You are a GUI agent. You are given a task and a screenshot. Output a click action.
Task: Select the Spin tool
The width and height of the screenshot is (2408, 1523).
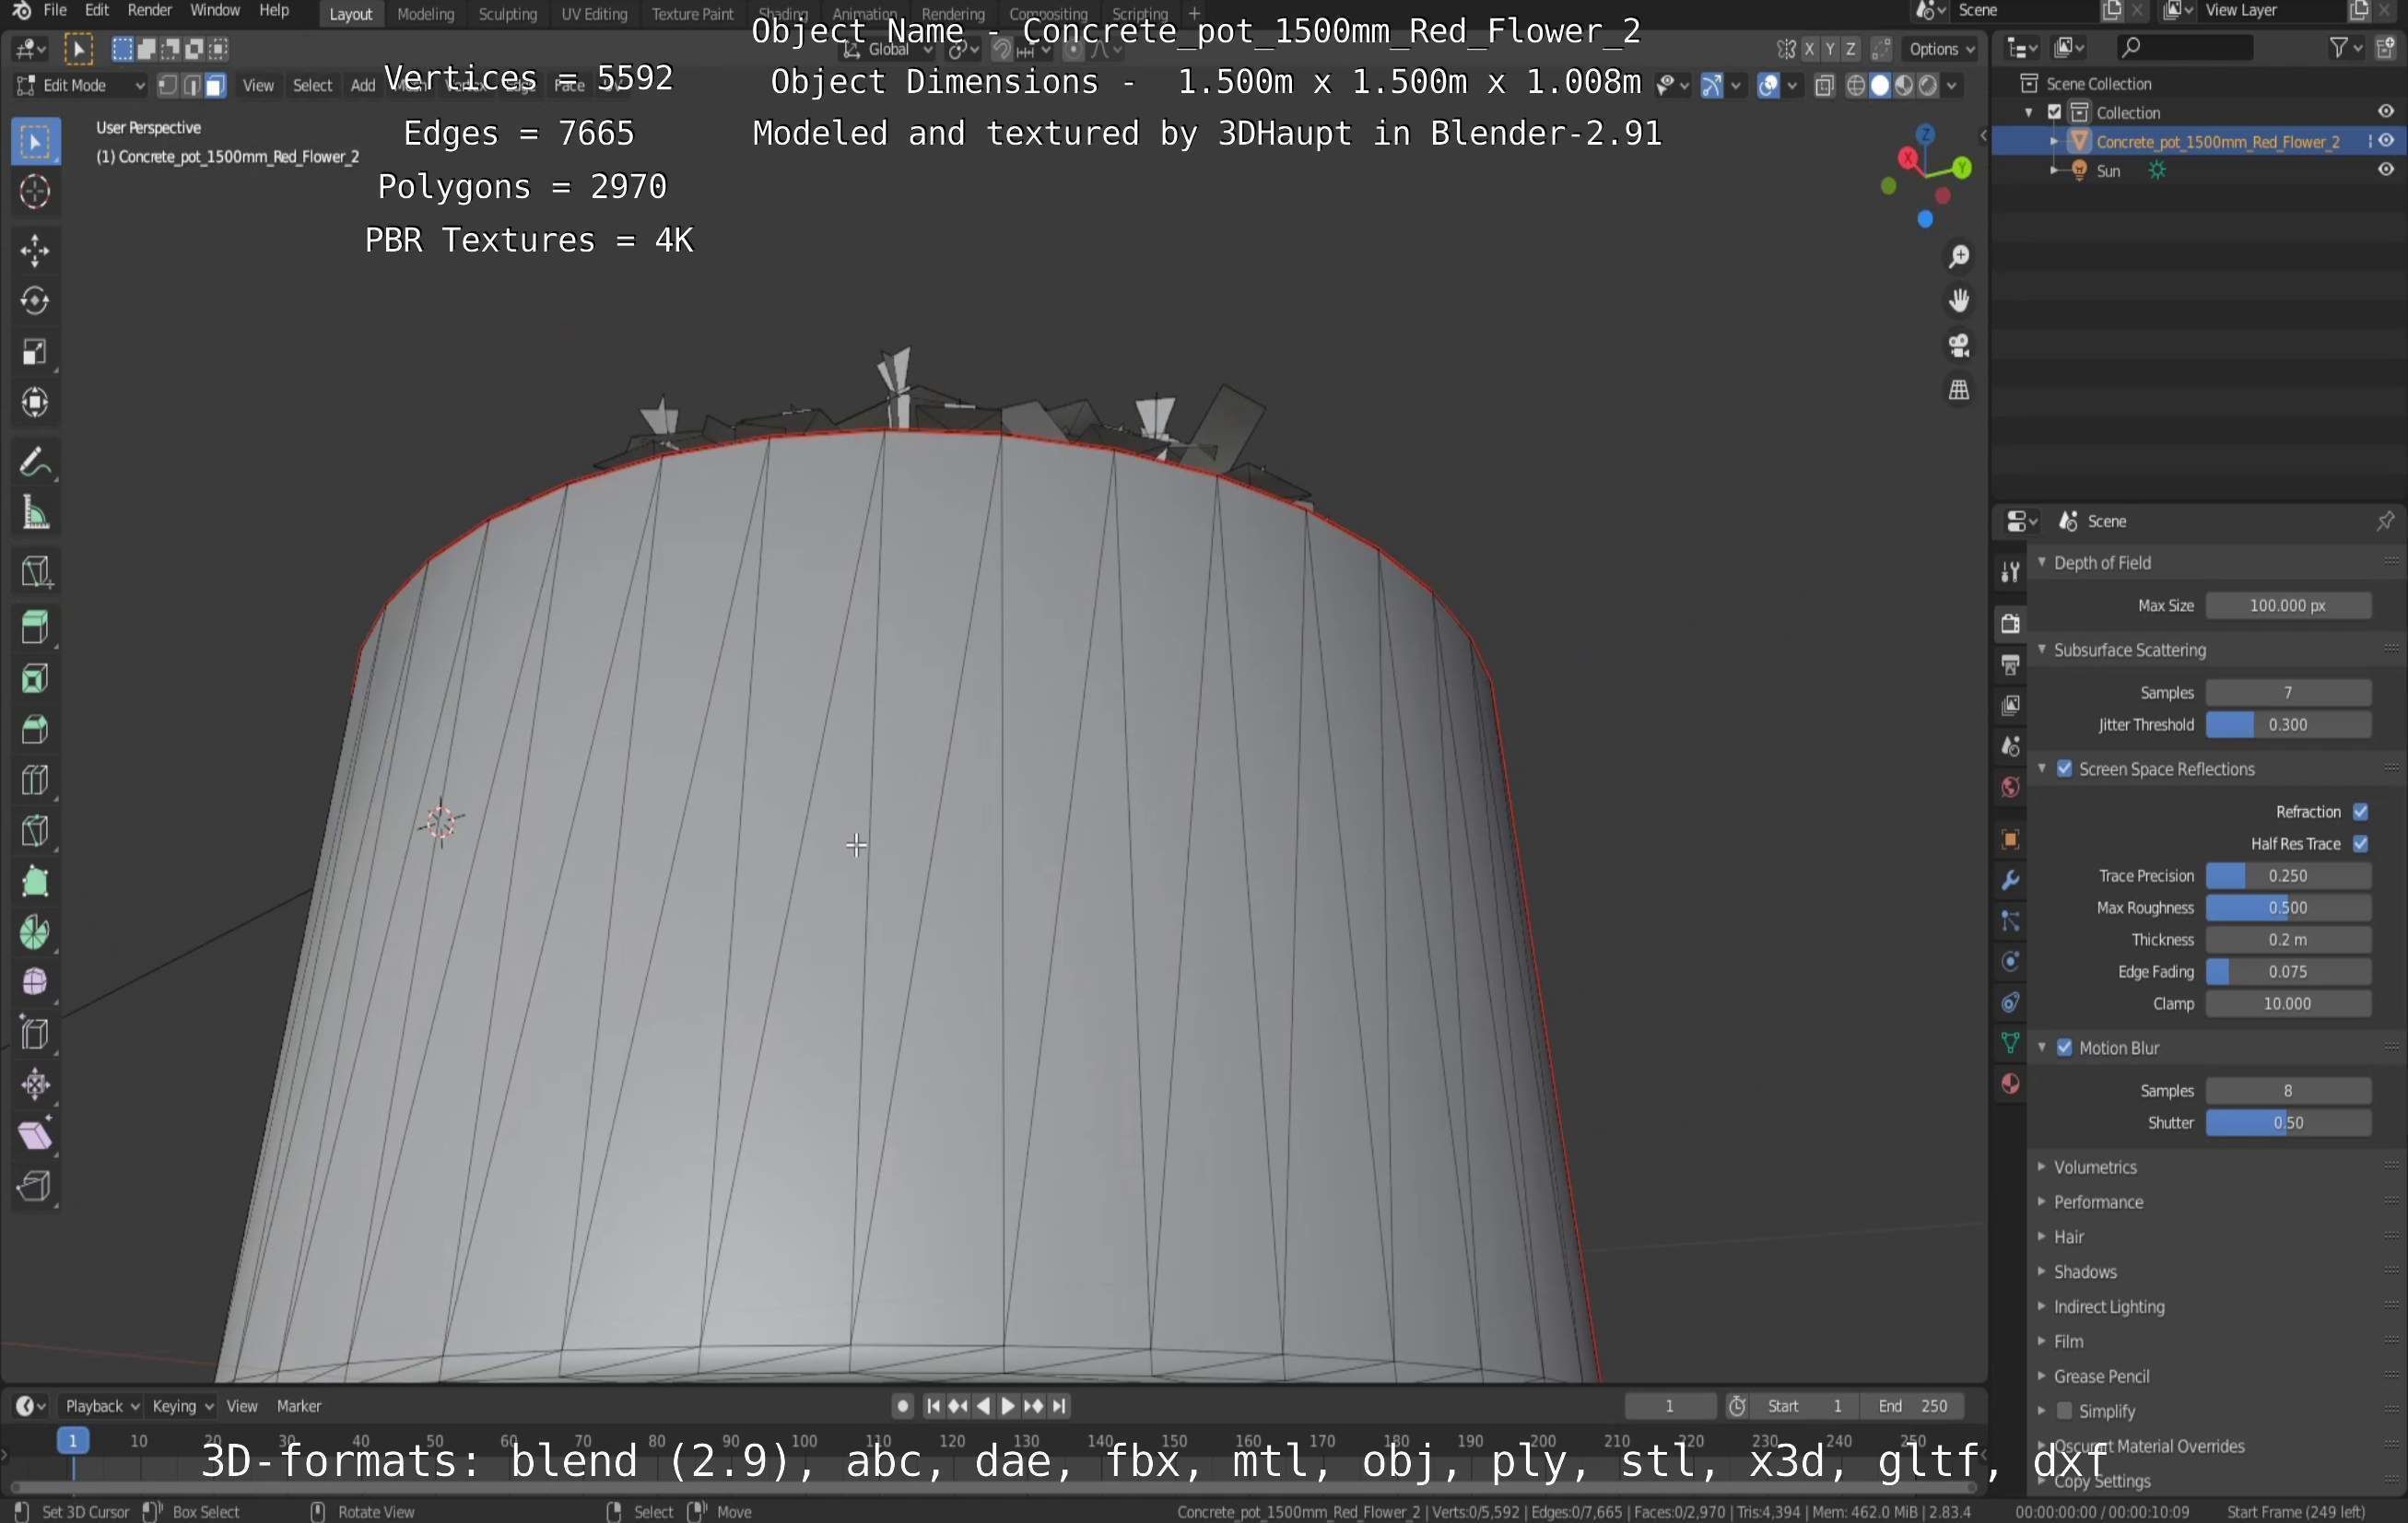click(x=35, y=933)
